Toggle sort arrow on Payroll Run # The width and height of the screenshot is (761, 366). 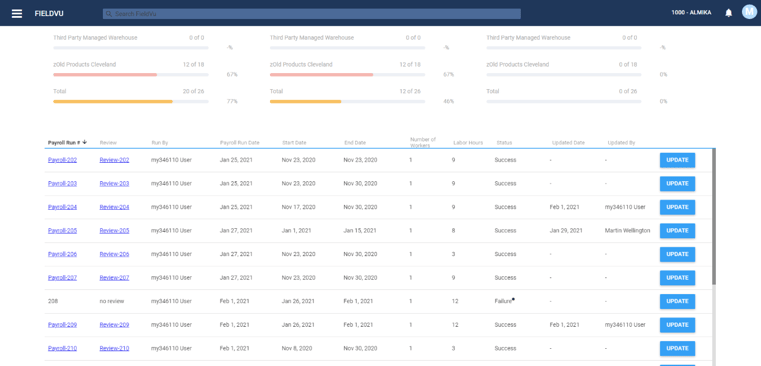coord(85,142)
